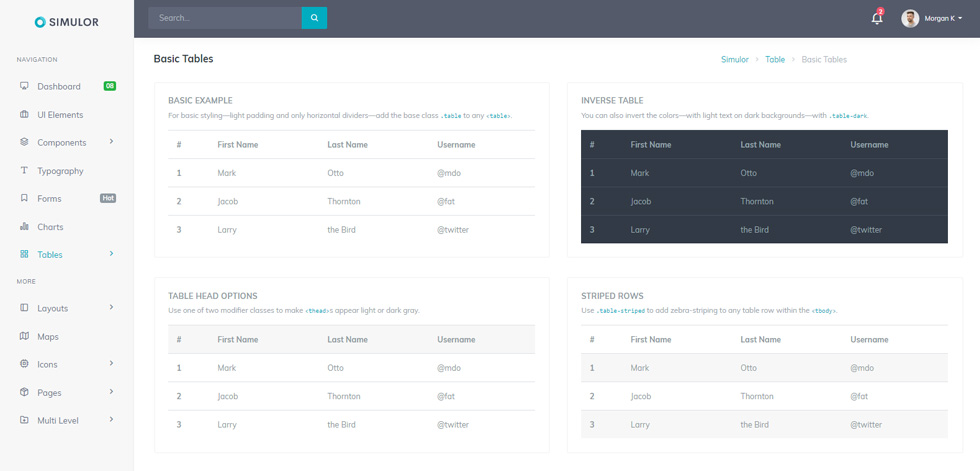Click Jacob in the Inverse Table
980x471 pixels.
pos(640,201)
